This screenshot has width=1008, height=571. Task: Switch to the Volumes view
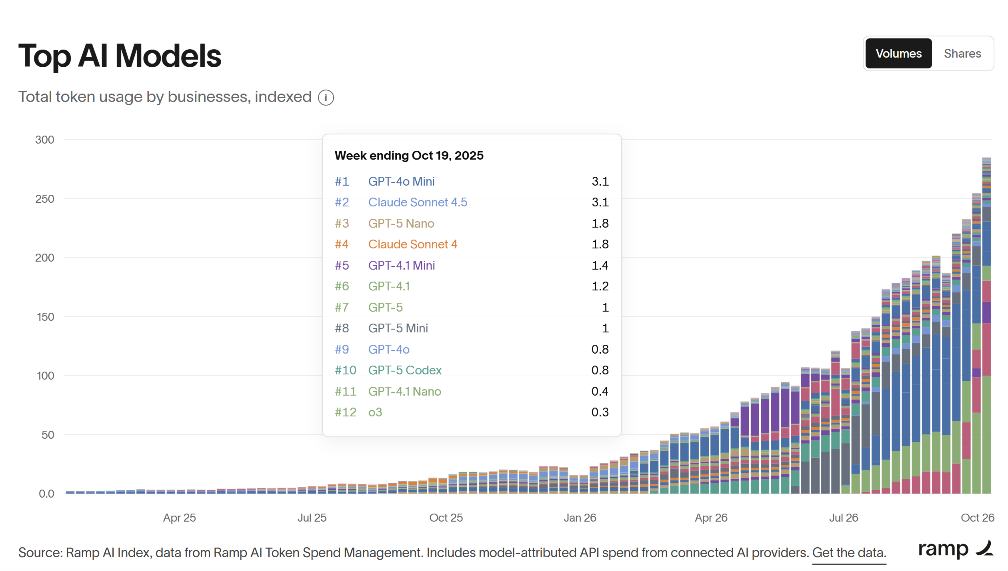click(898, 53)
